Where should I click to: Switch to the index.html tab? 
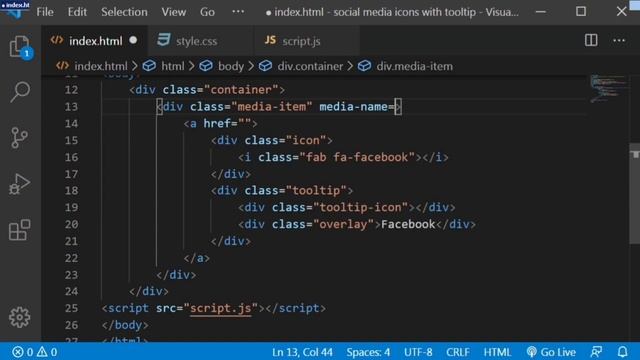coord(96,41)
